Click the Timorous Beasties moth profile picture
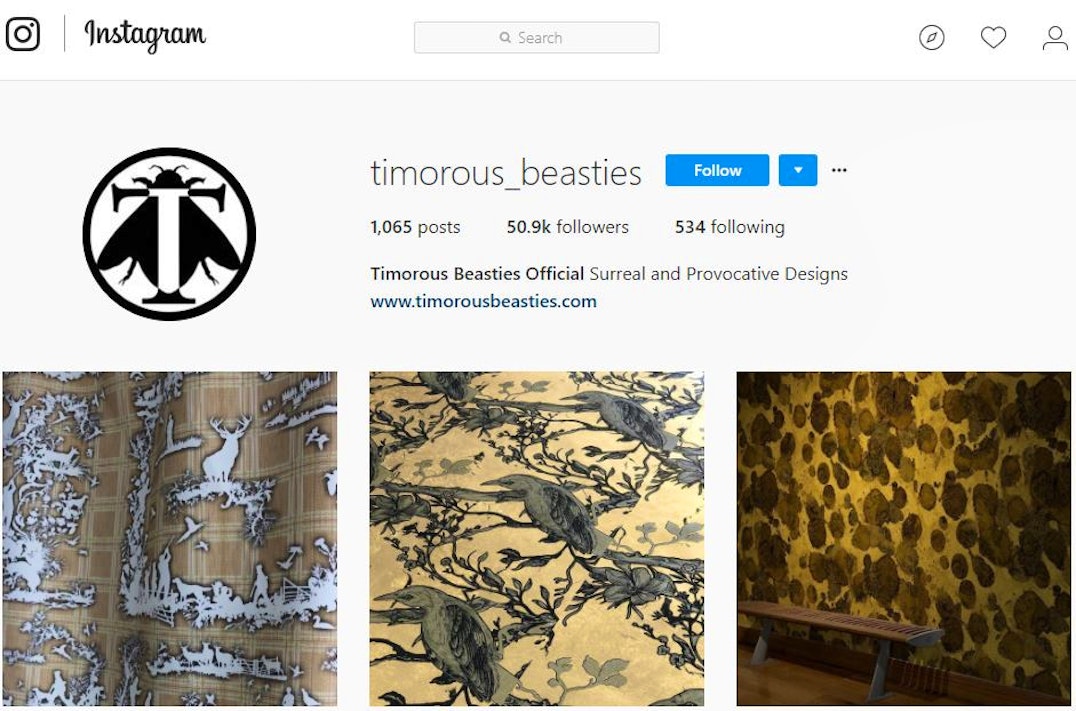Image resolution: width=1076 pixels, height=711 pixels. point(169,234)
